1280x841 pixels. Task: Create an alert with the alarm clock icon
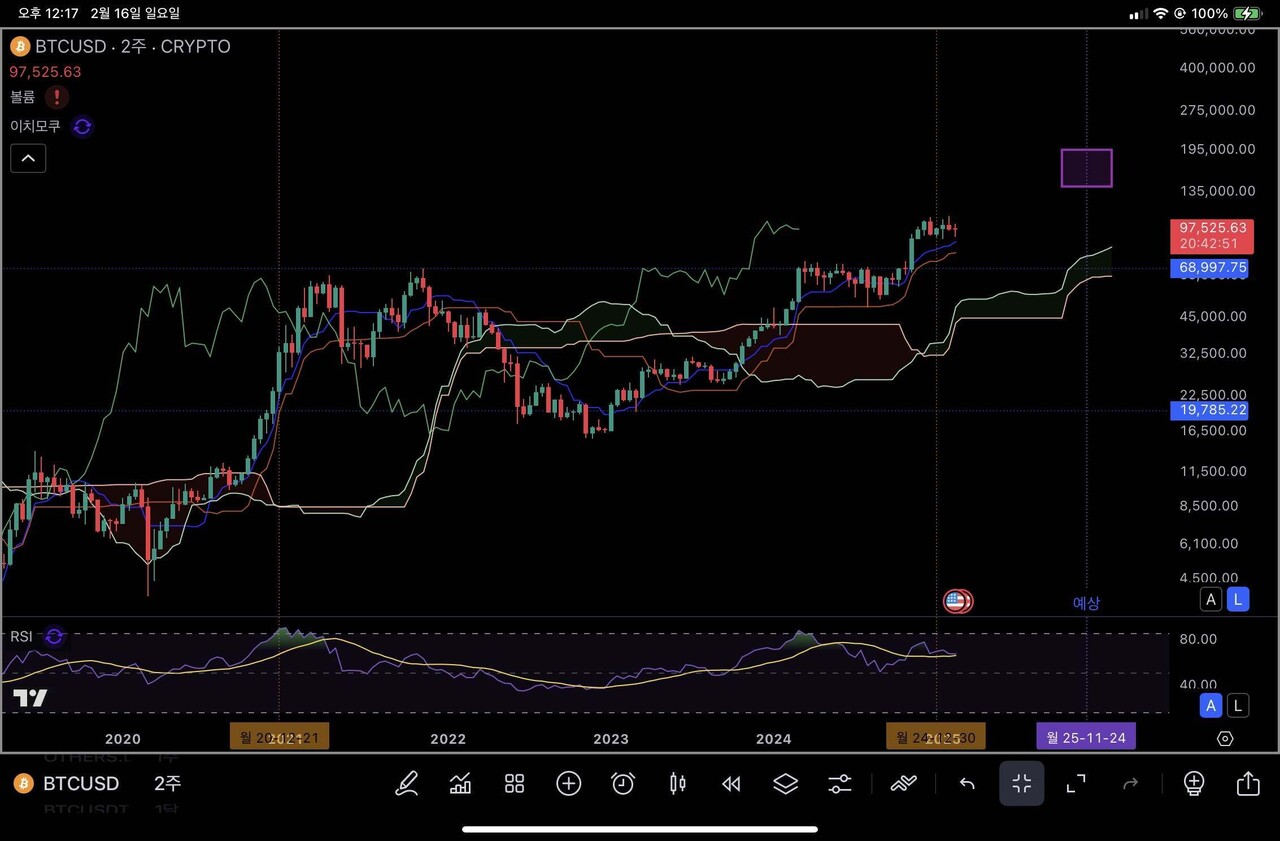623,784
